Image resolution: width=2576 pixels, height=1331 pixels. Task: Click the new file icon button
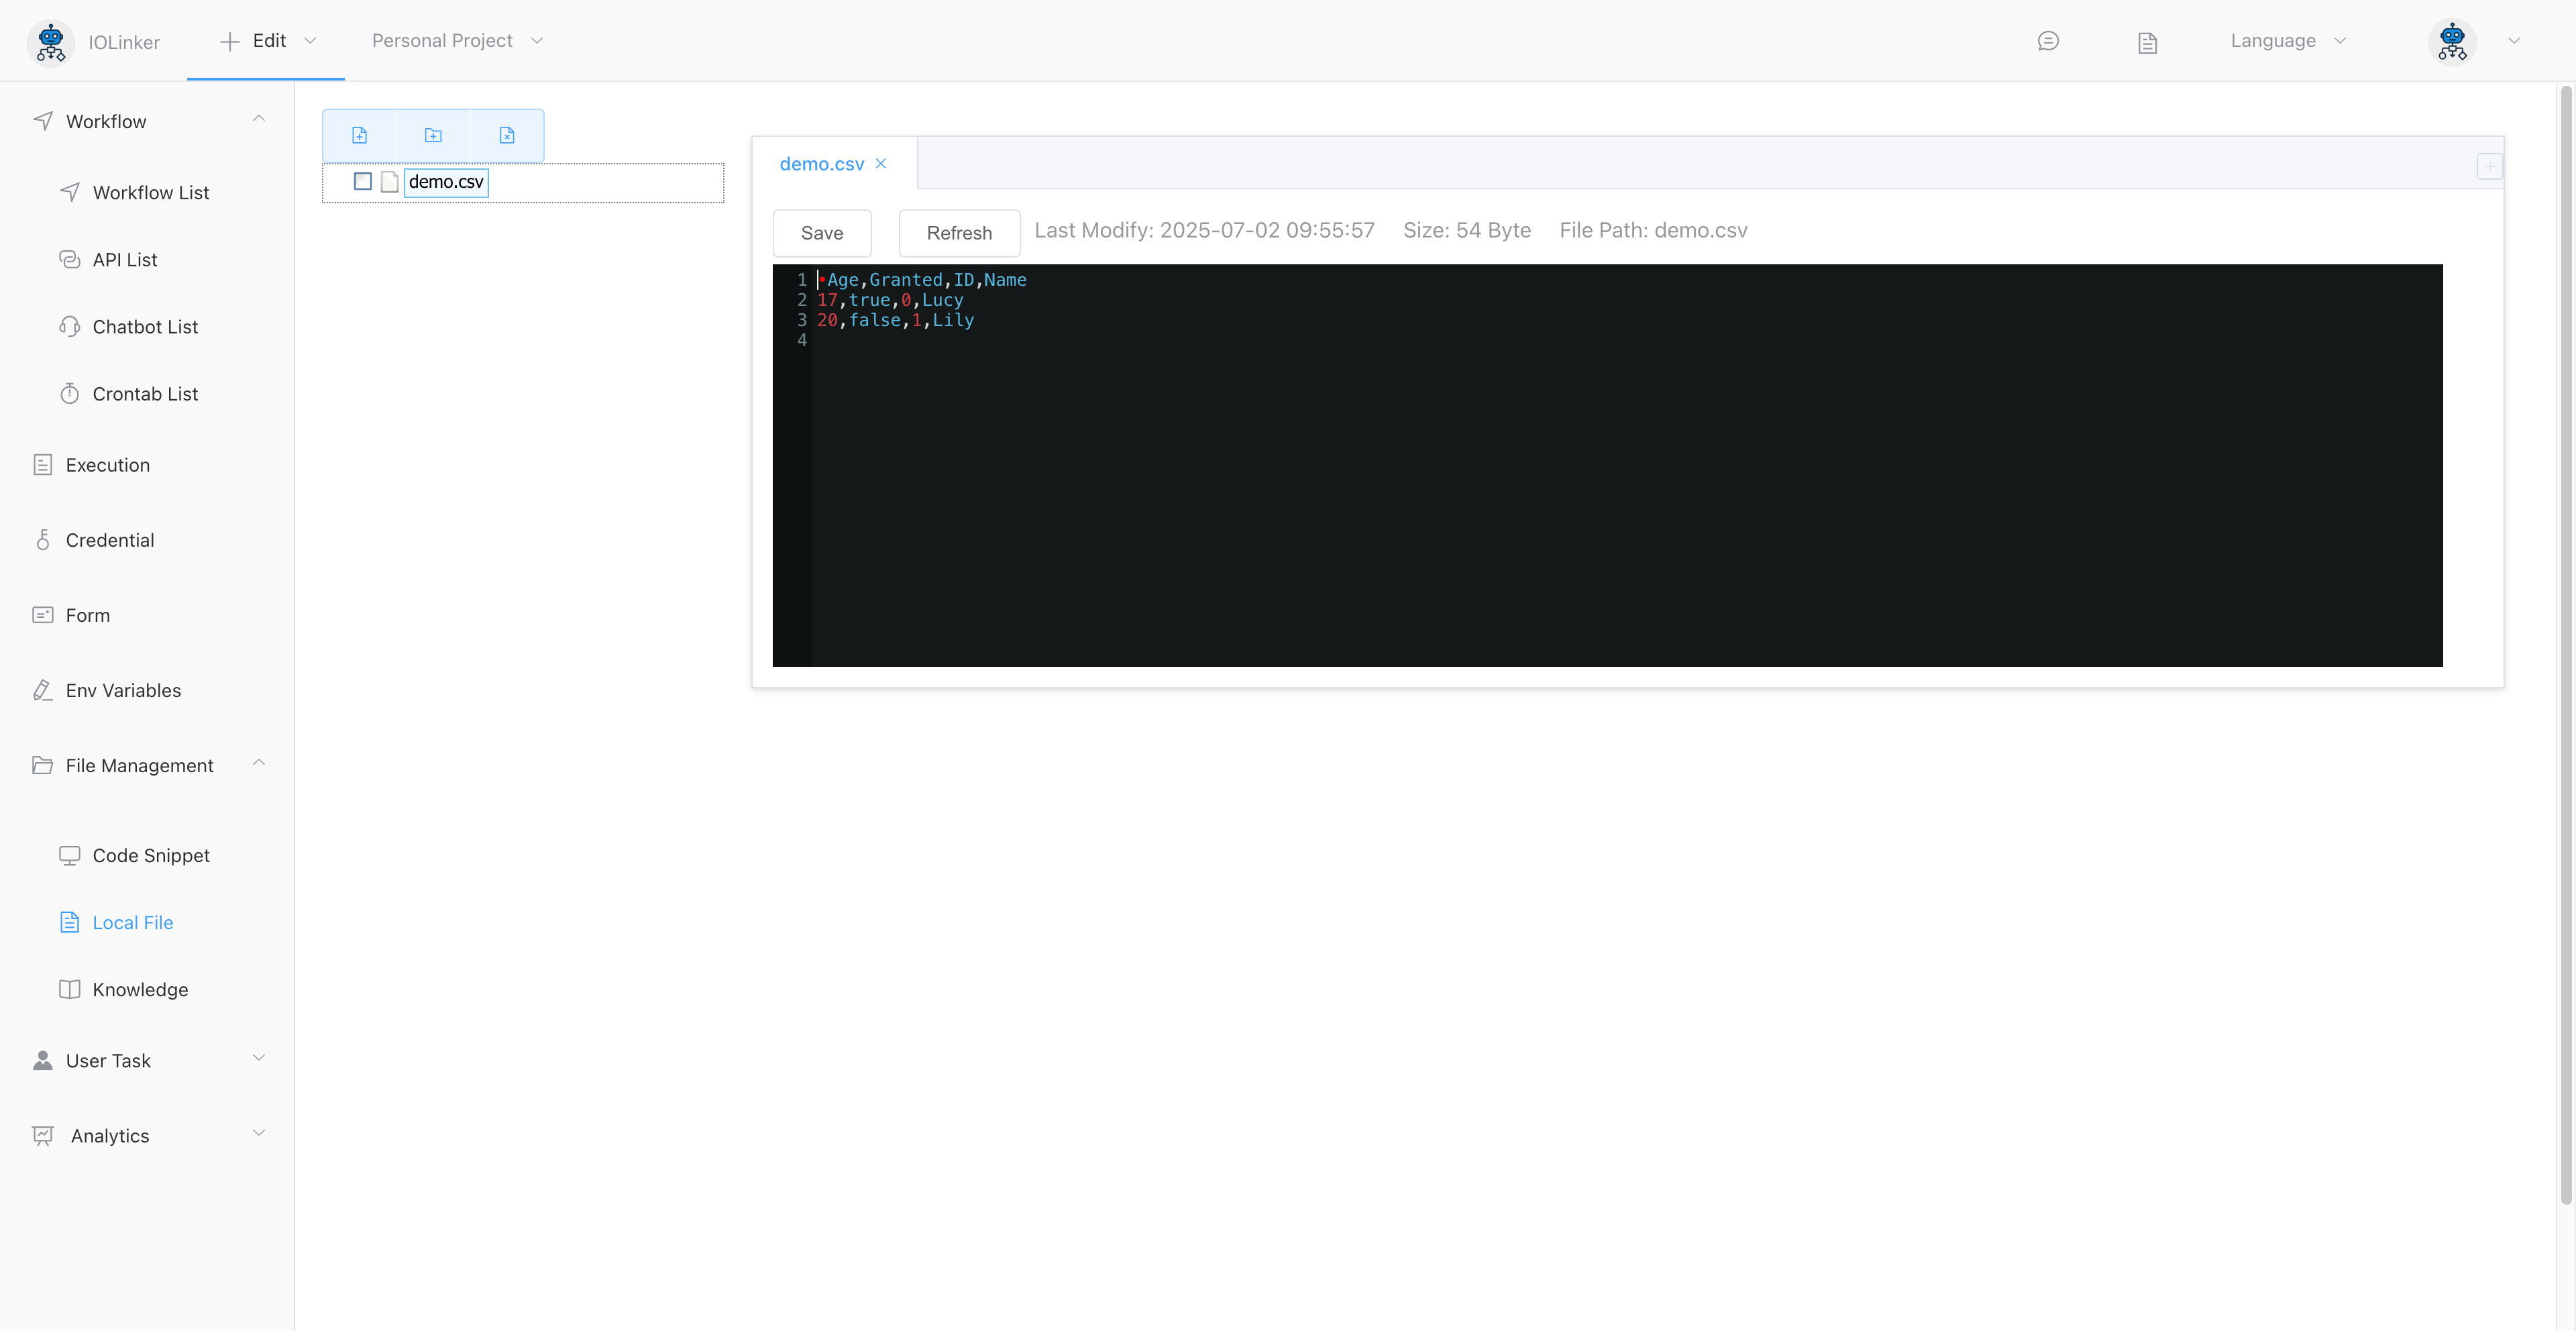pos(359,135)
